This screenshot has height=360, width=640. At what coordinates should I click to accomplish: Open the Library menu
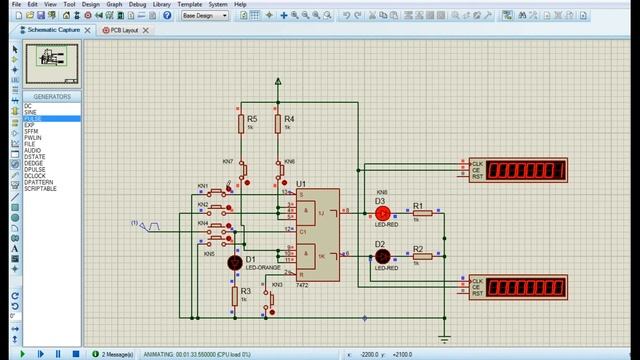coord(162,4)
